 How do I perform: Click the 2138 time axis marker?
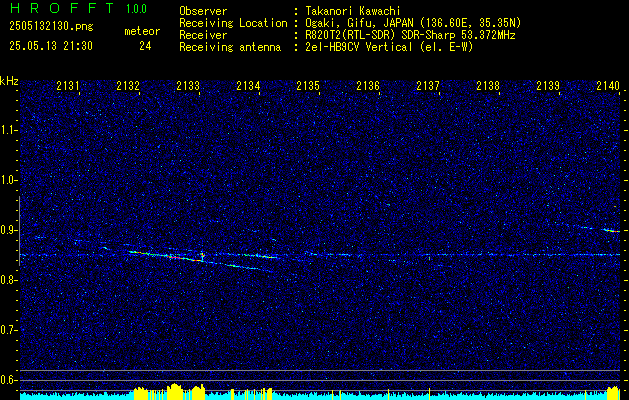click(x=488, y=85)
